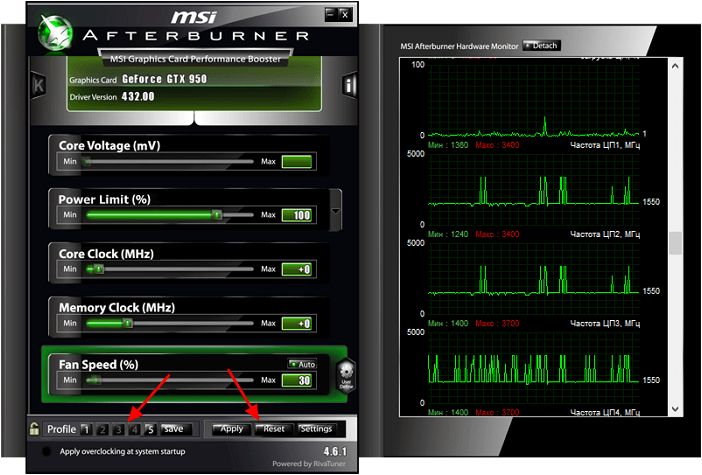Click the monitor scrollbar up arrow
The image size is (702, 475).
tap(675, 66)
